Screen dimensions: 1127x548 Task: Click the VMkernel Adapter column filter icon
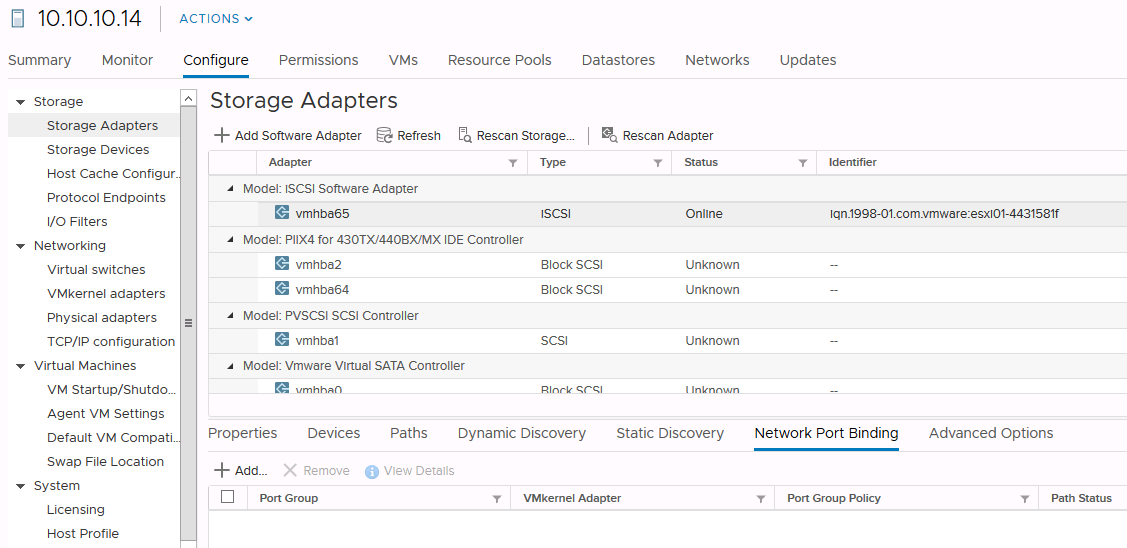click(760, 499)
